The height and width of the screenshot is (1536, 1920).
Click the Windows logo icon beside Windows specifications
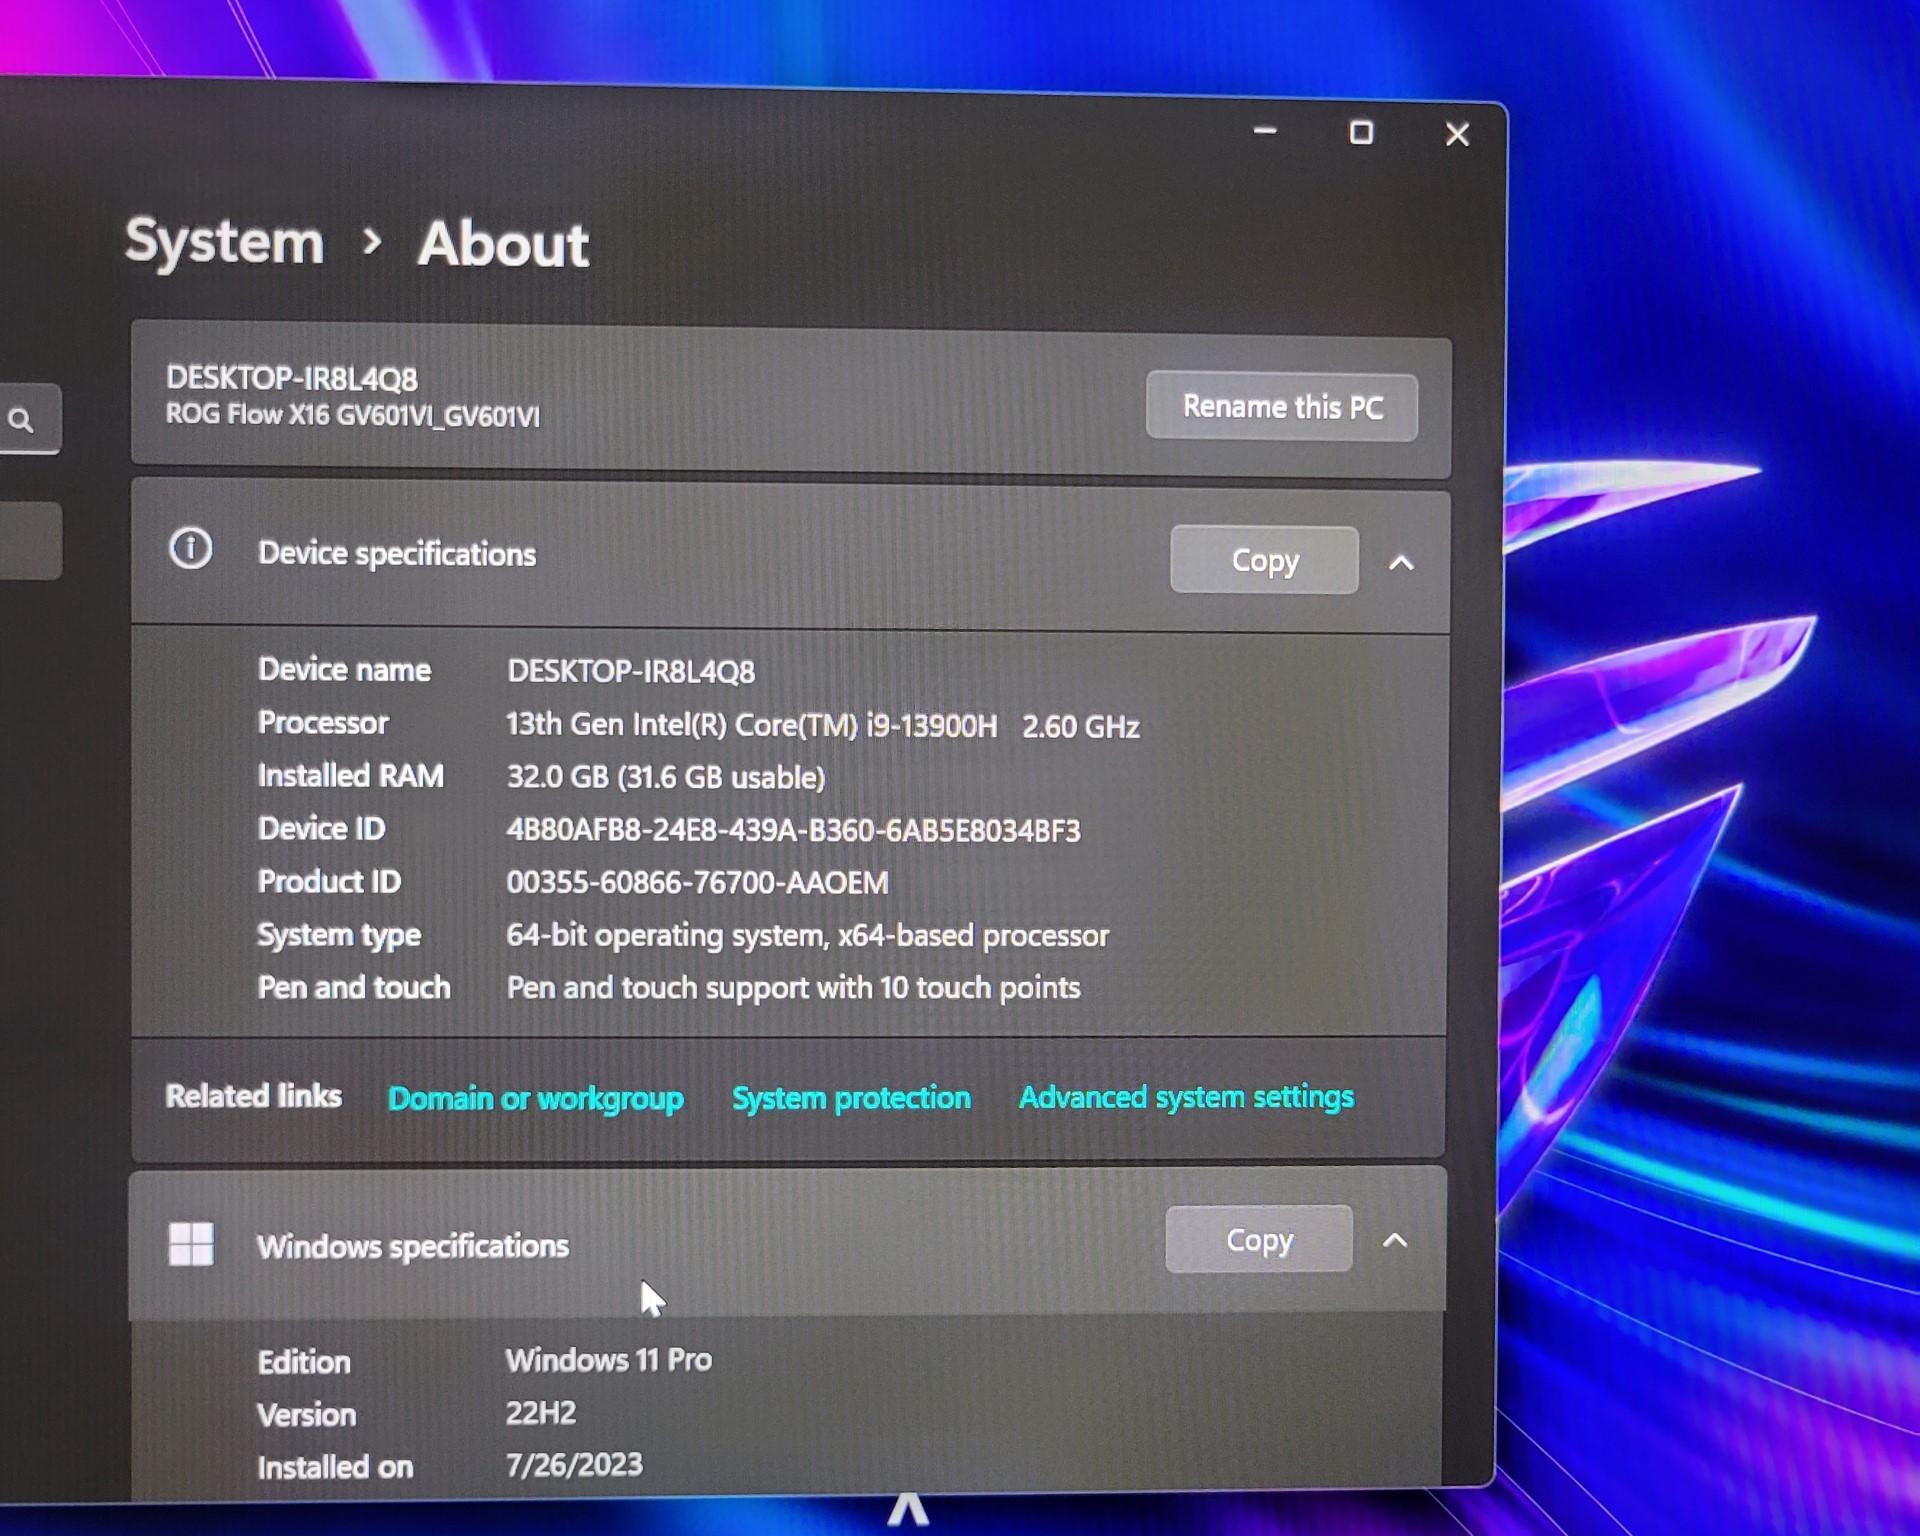191,1244
